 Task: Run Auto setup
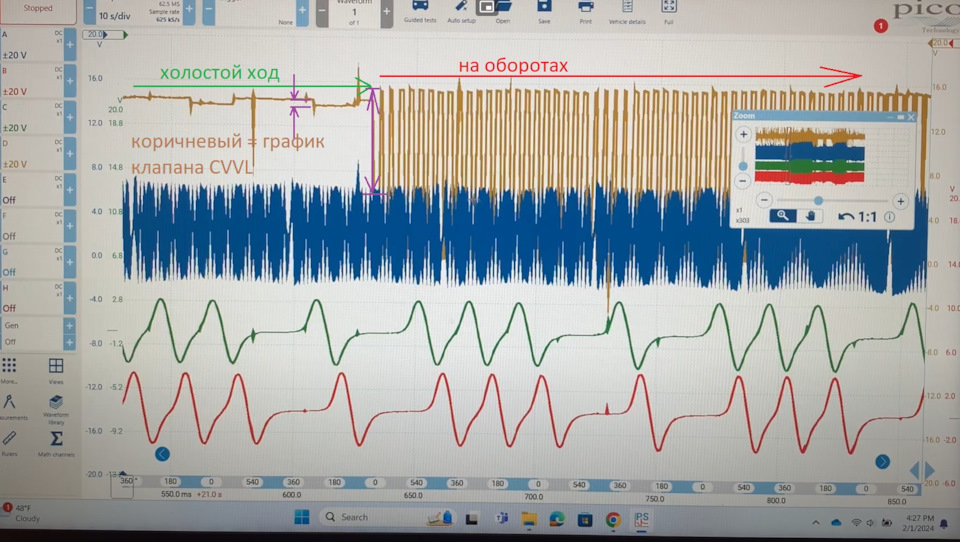(461, 11)
